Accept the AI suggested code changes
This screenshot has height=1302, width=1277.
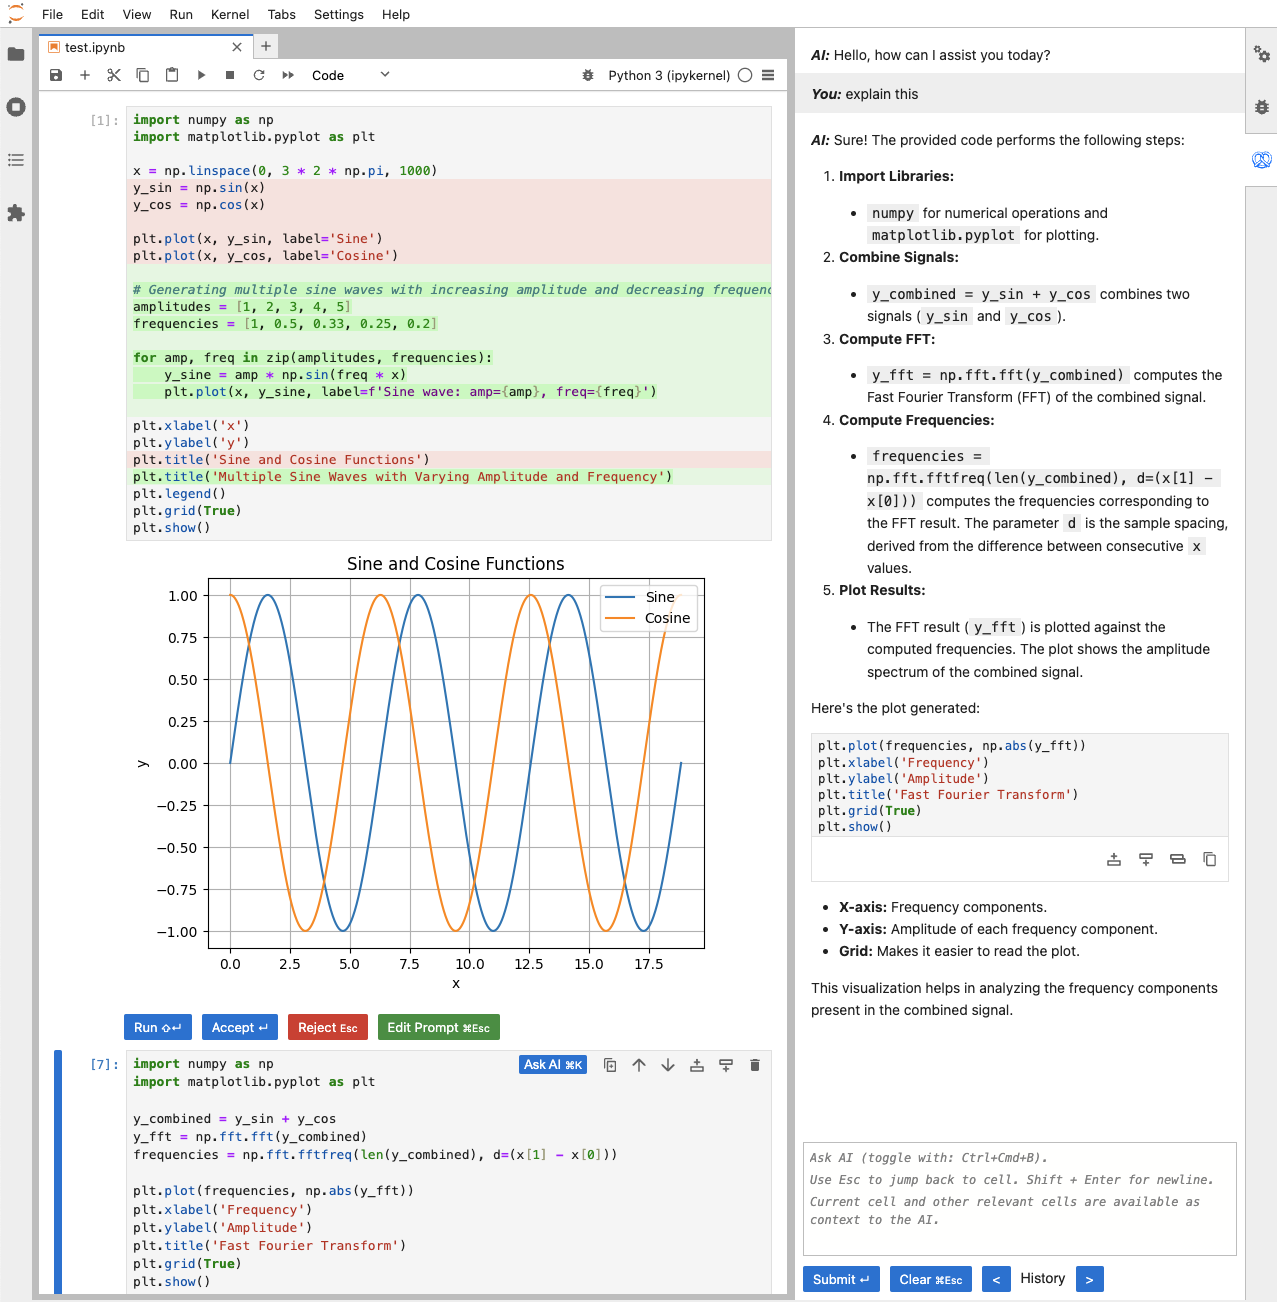coord(239,1027)
